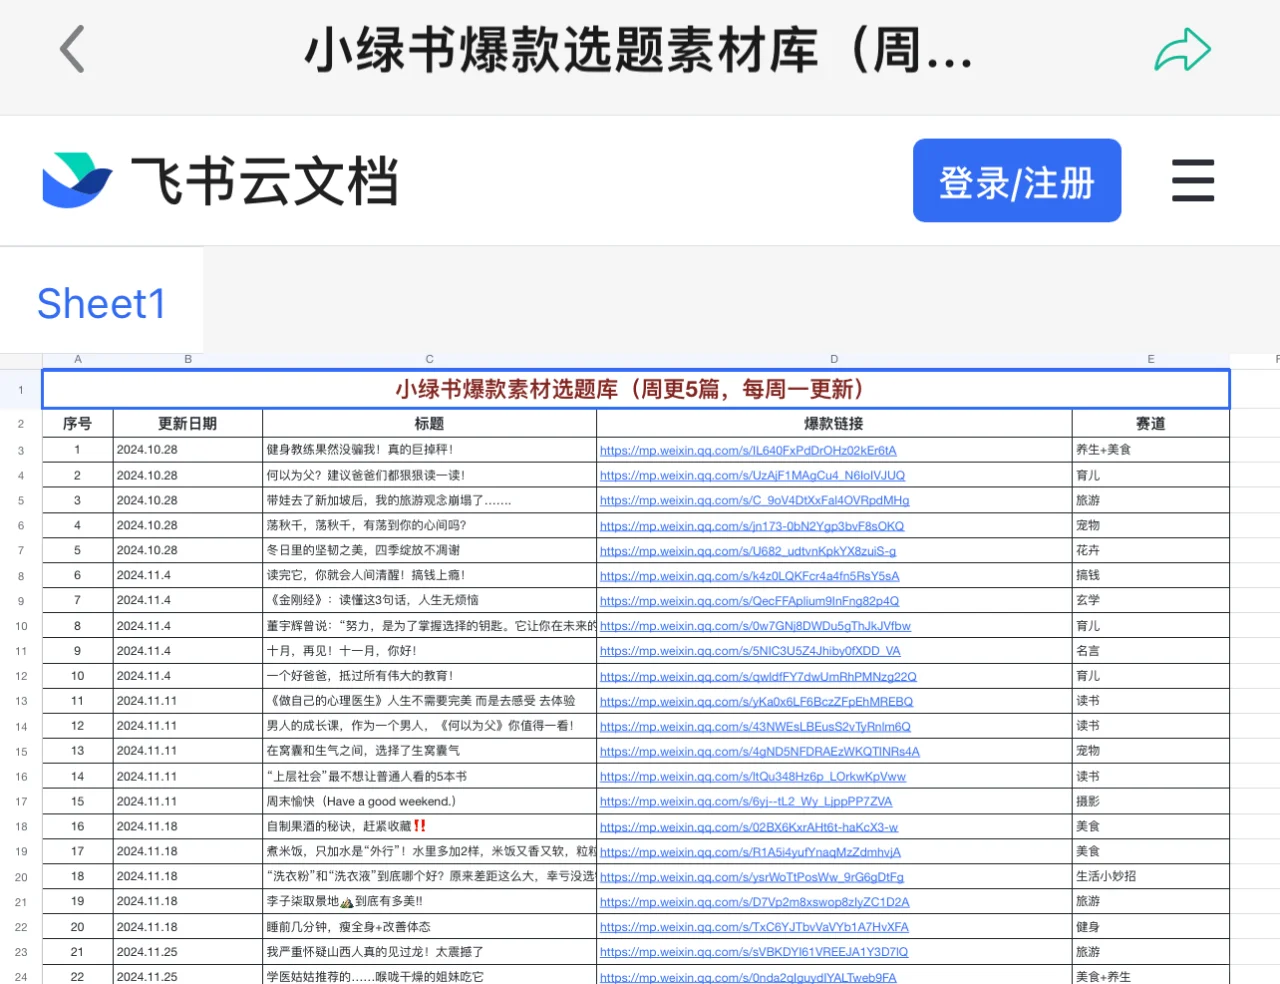Open link ending 5NIC3U5Z4Jhiby0fXDD_VA

750,651
